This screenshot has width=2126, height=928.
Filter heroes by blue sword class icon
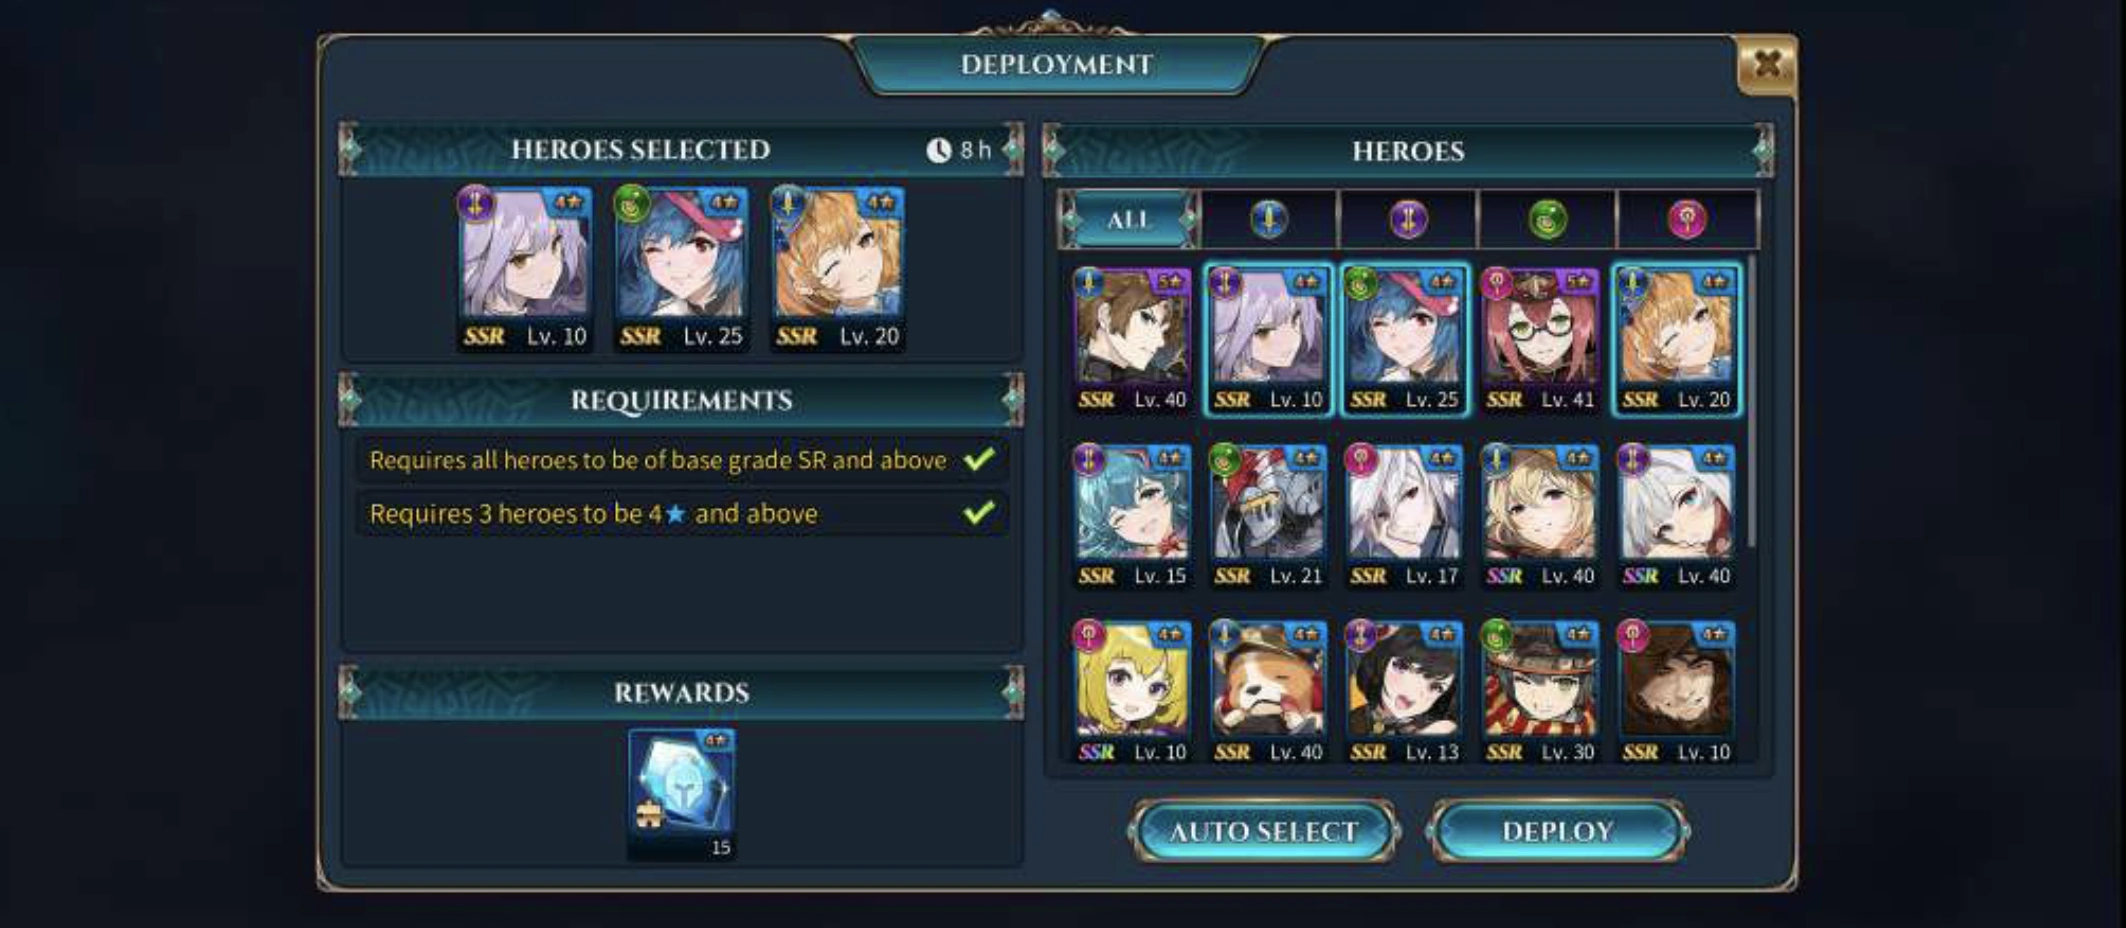pos(1269,219)
